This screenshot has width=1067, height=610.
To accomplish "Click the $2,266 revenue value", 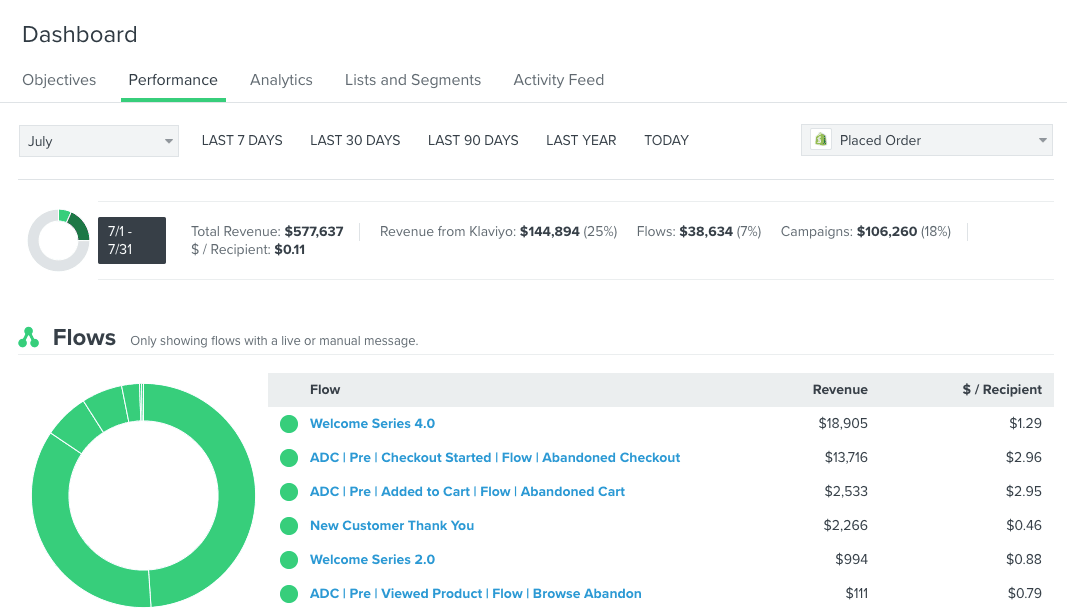I will click(x=845, y=526).
